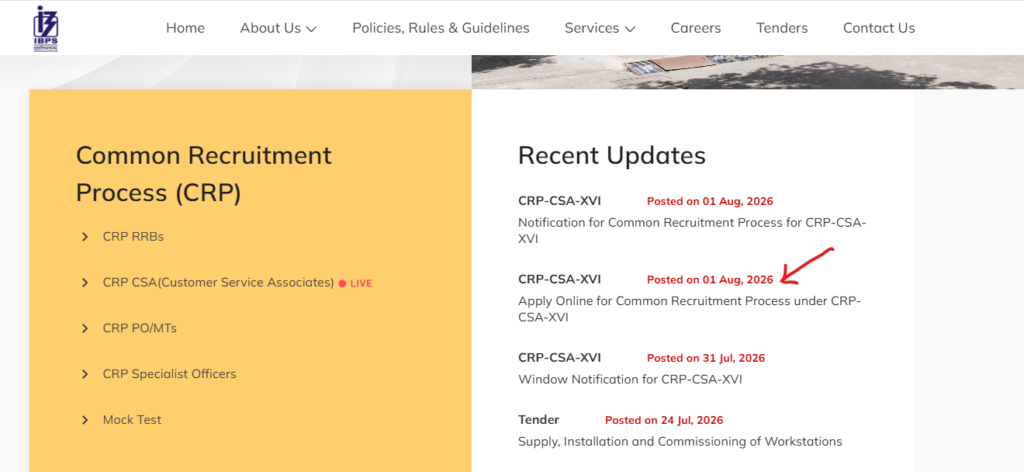Click the IBPS logo
This screenshot has width=1024, height=472.
click(46, 28)
